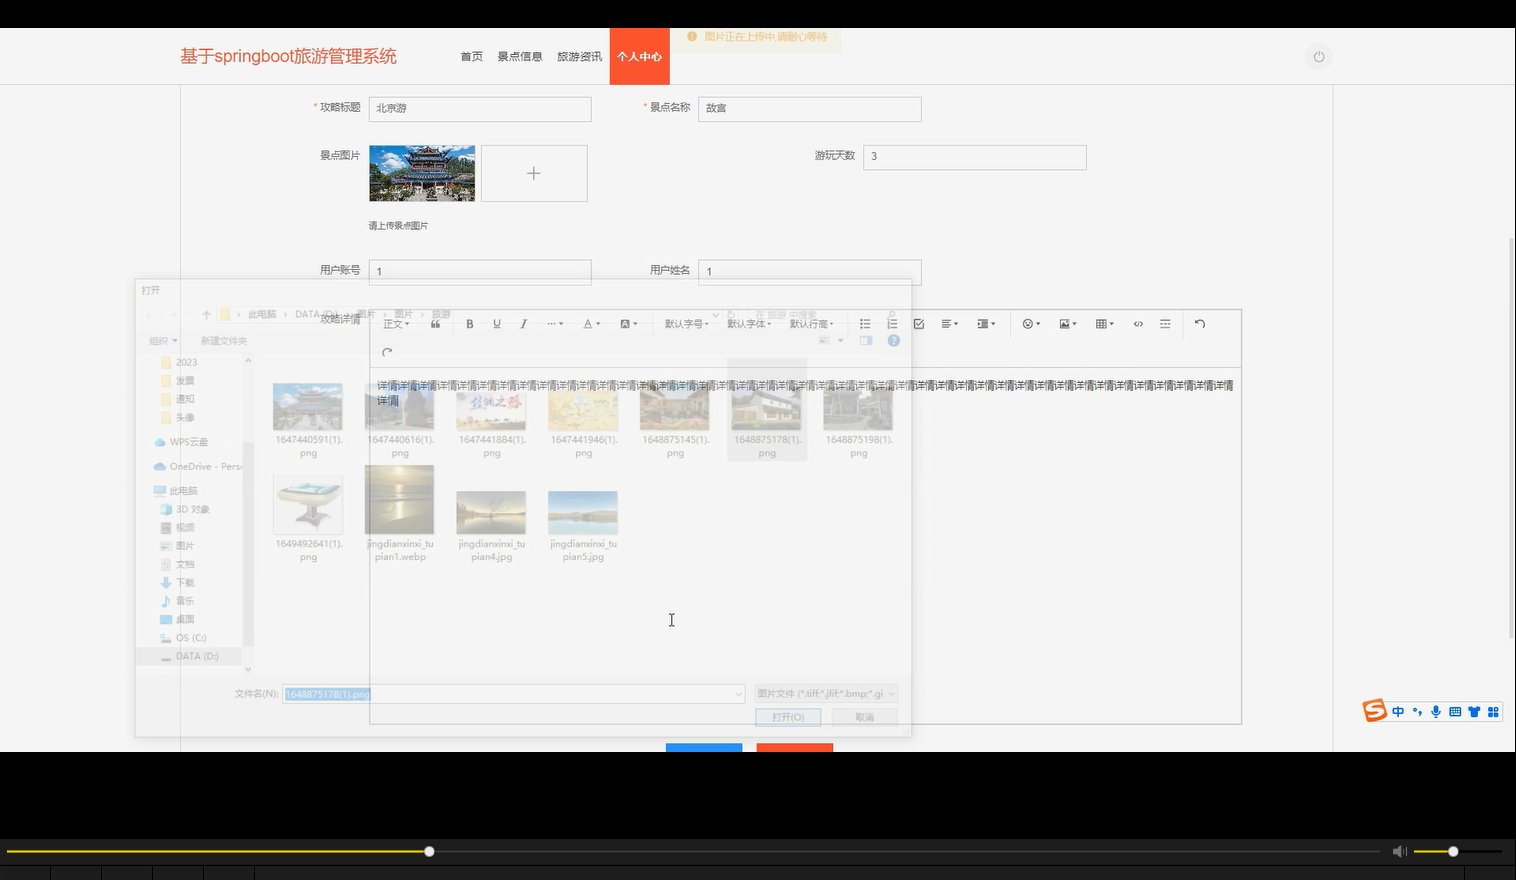This screenshot has height=880, width=1516.
Task: Click the 文件名 filename field
Action: click(x=514, y=694)
